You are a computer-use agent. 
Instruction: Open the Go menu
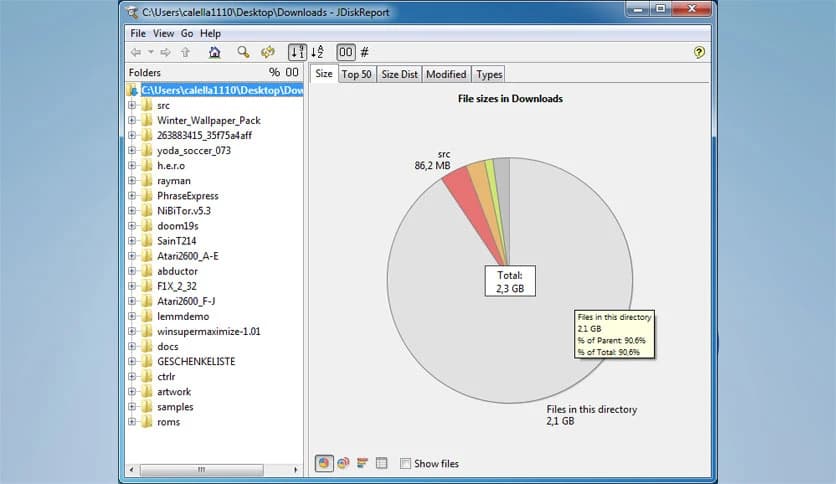coord(187,34)
